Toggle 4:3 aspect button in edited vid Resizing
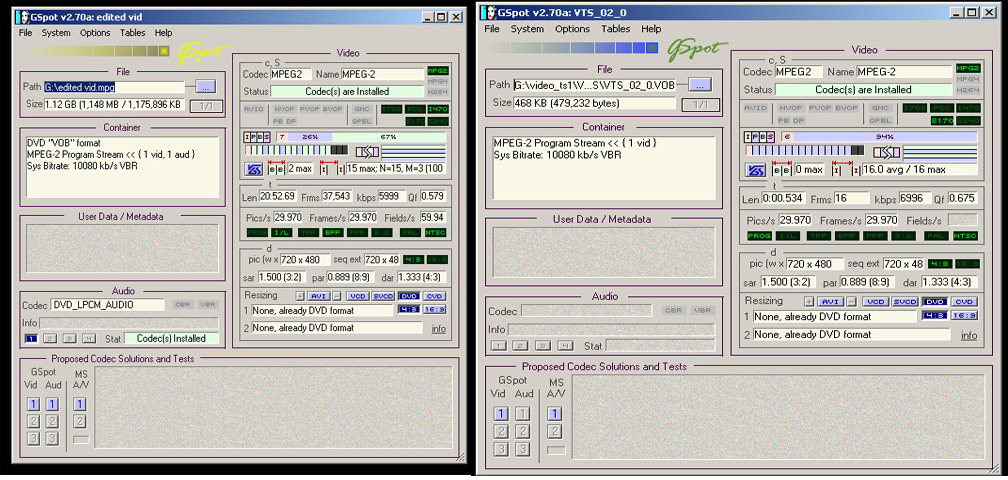The height and width of the screenshot is (480, 1008). point(409,310)
